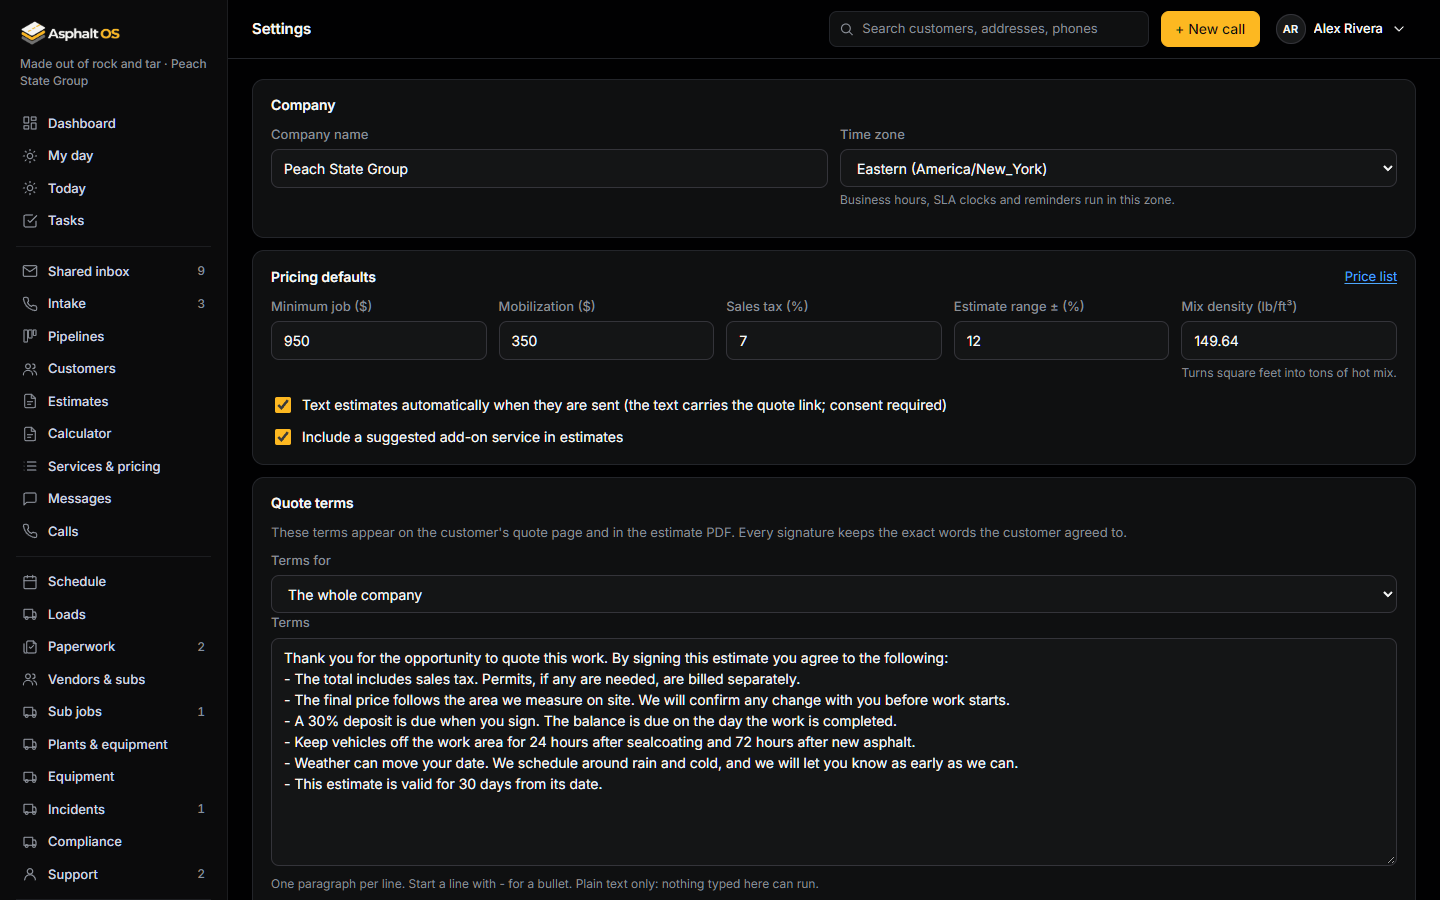Click the Mobilization amount field
Image resolution: width=1440 pixels, height=900 pixels.
point(606,341)
